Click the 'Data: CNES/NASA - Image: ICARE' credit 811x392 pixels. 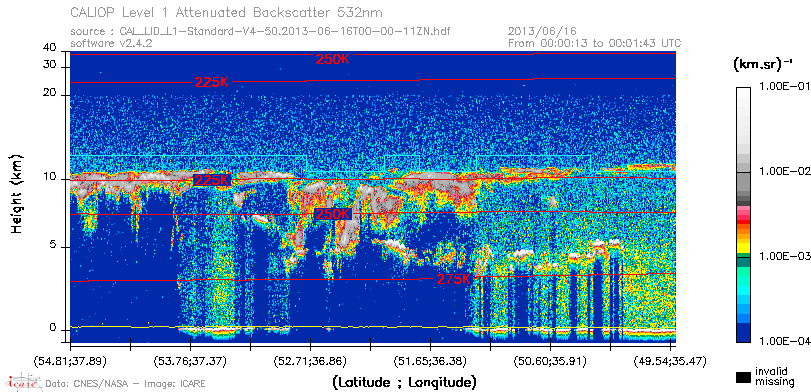126,384
